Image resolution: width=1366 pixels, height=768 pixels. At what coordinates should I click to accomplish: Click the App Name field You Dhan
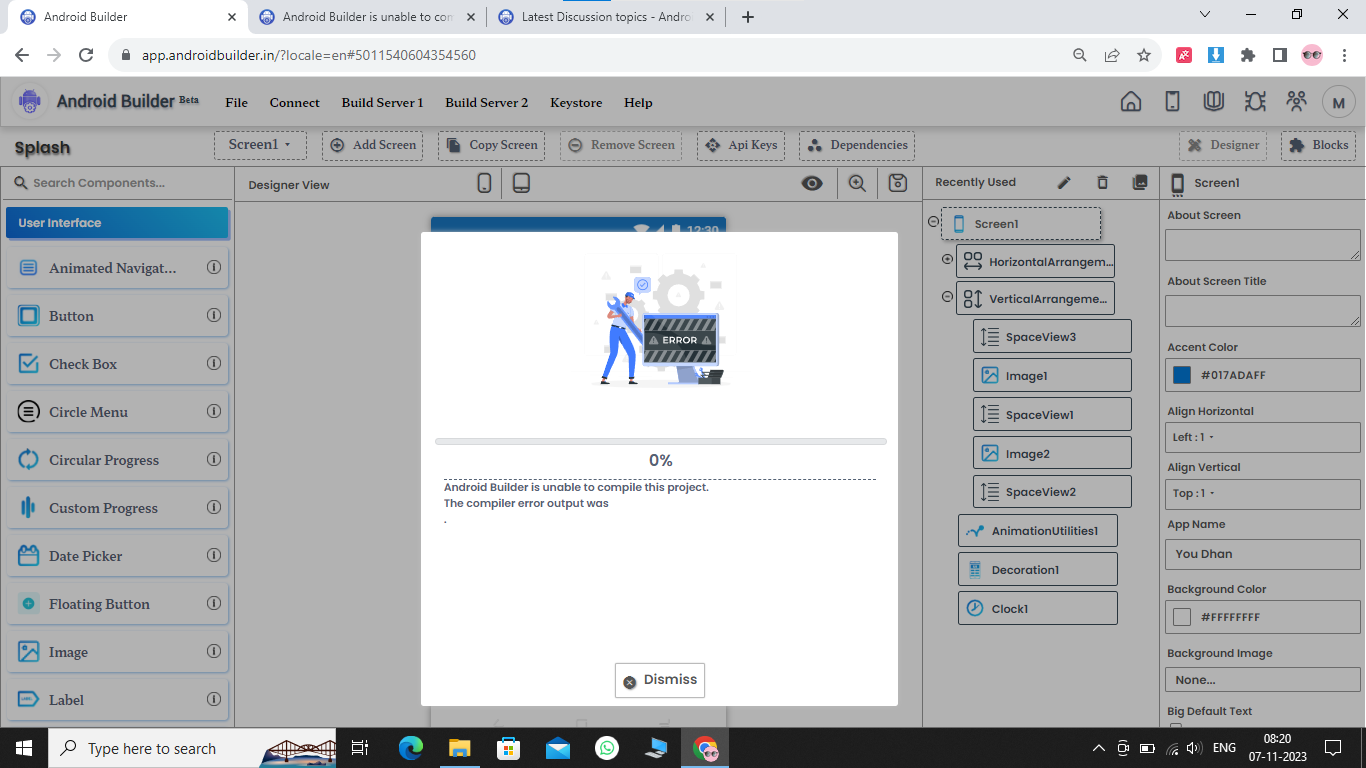1262,554
